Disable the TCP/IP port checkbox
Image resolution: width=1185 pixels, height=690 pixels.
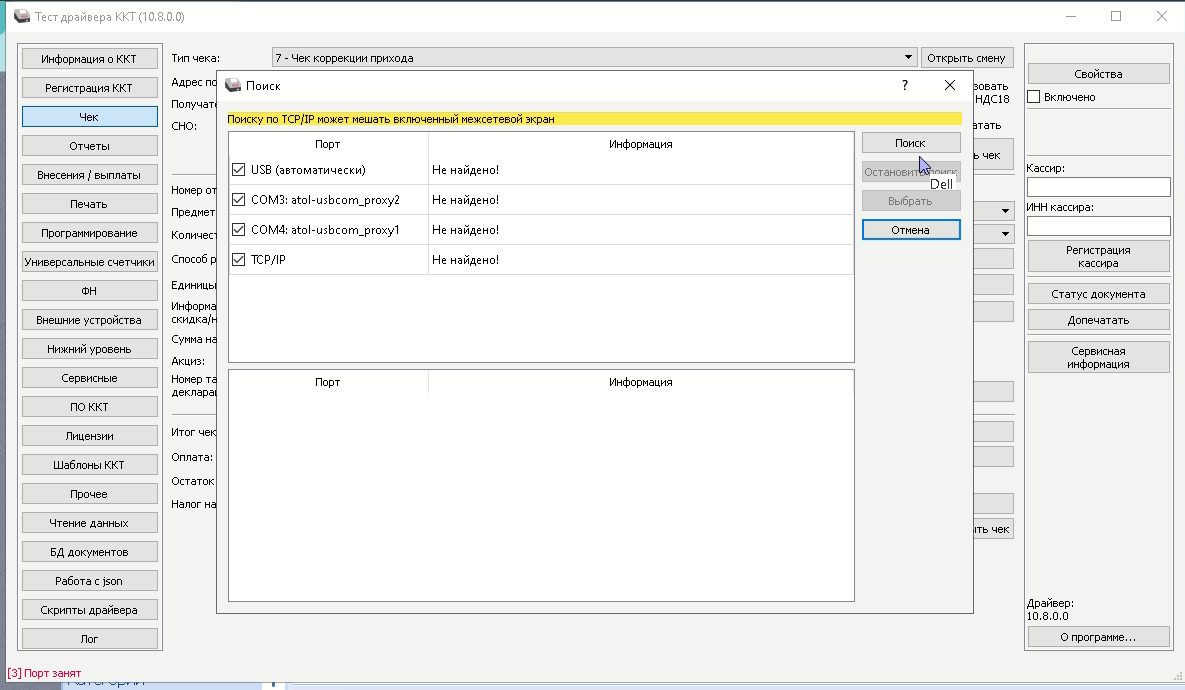(239, 260)
